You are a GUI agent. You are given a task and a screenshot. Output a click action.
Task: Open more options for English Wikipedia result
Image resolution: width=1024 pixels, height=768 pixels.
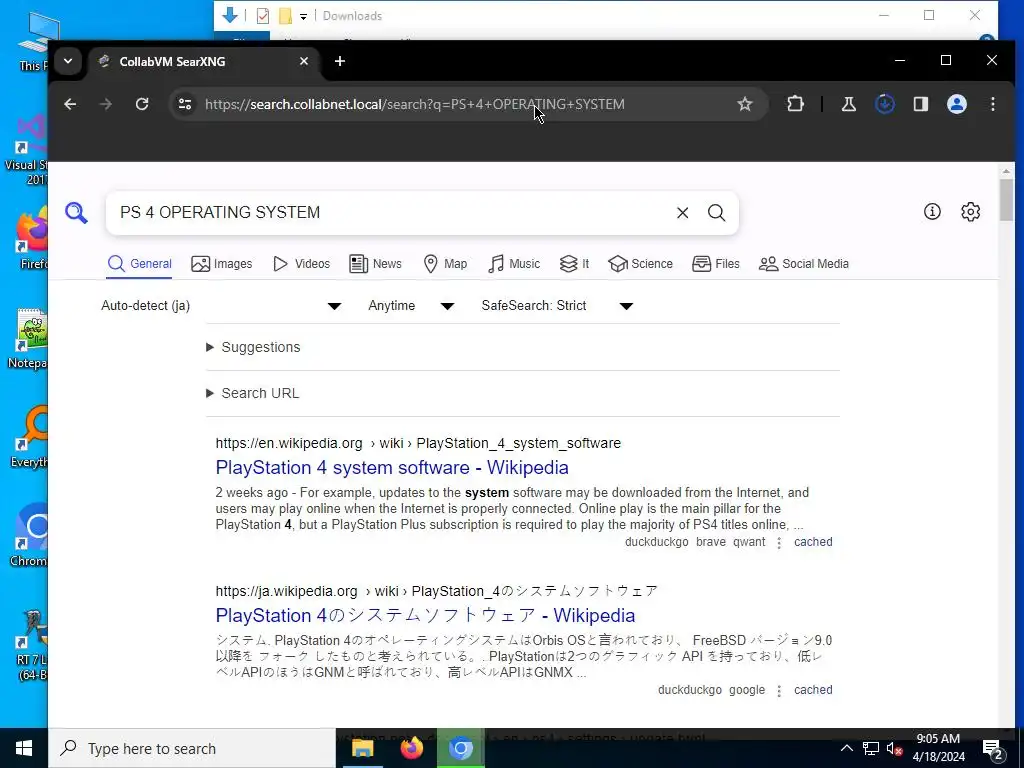[779, 543]
